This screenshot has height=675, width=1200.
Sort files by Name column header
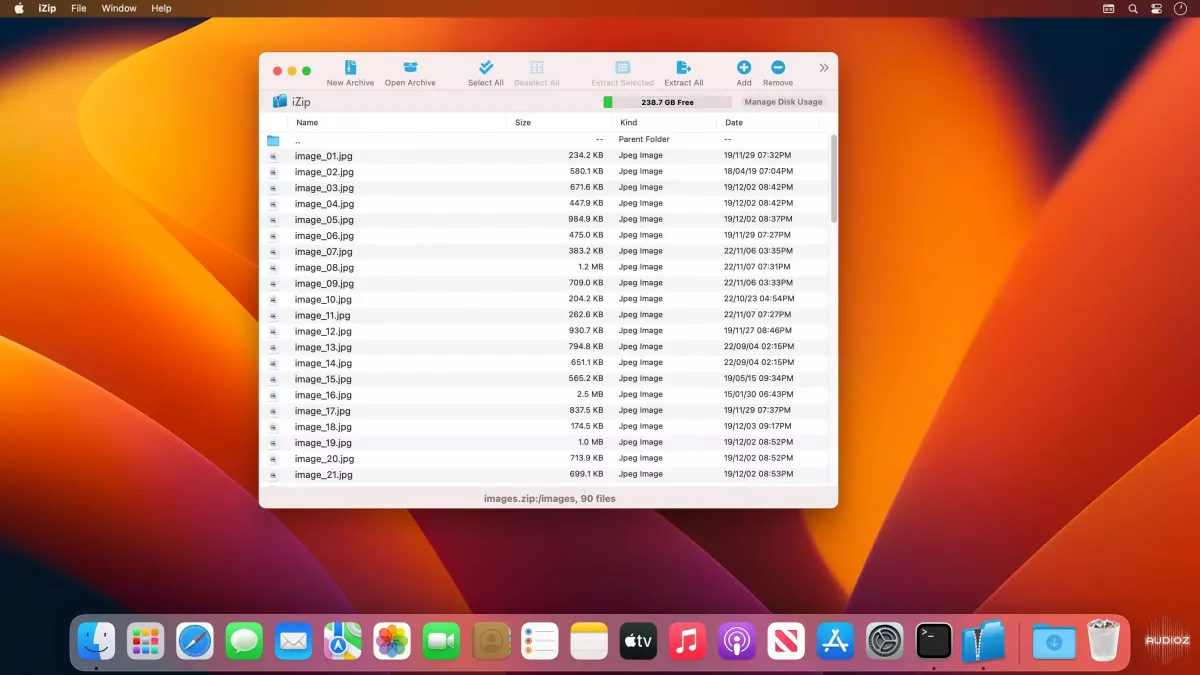307,123
